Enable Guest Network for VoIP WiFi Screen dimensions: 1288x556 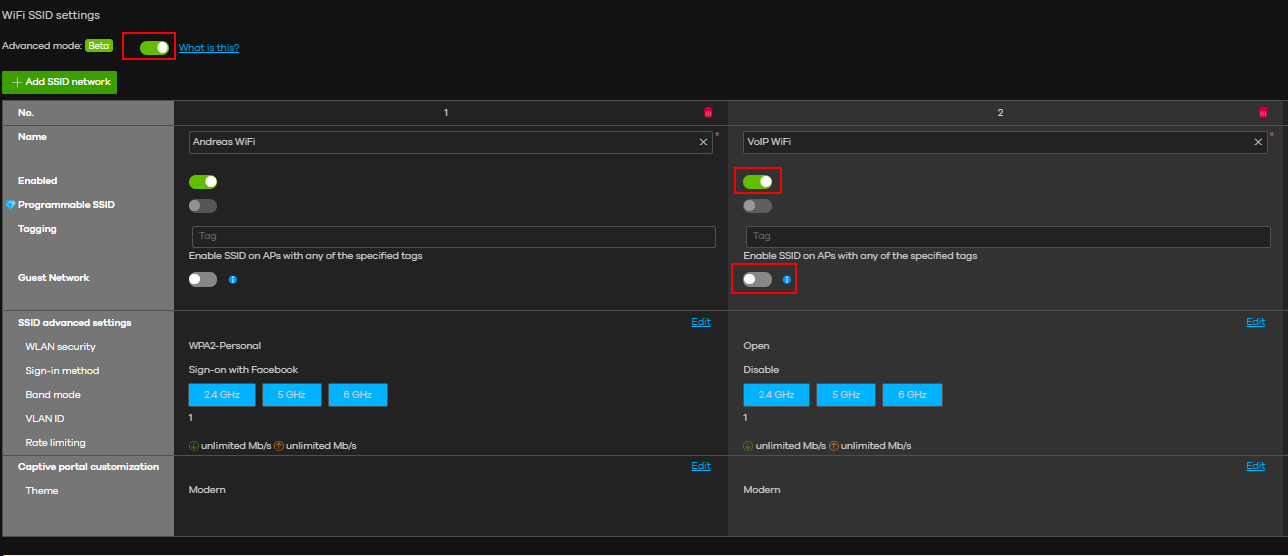click(757, 280)
